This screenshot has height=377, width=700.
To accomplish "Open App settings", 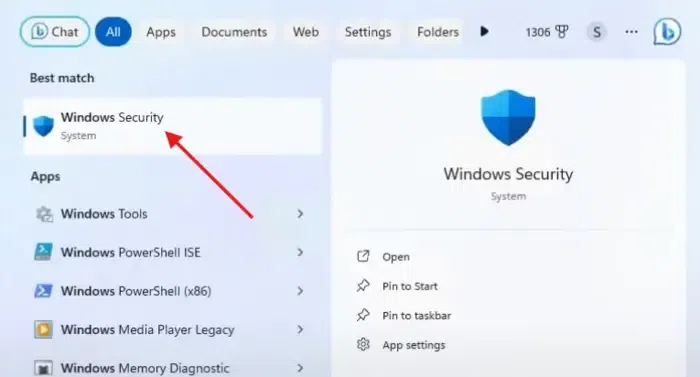I will point(413,345).
